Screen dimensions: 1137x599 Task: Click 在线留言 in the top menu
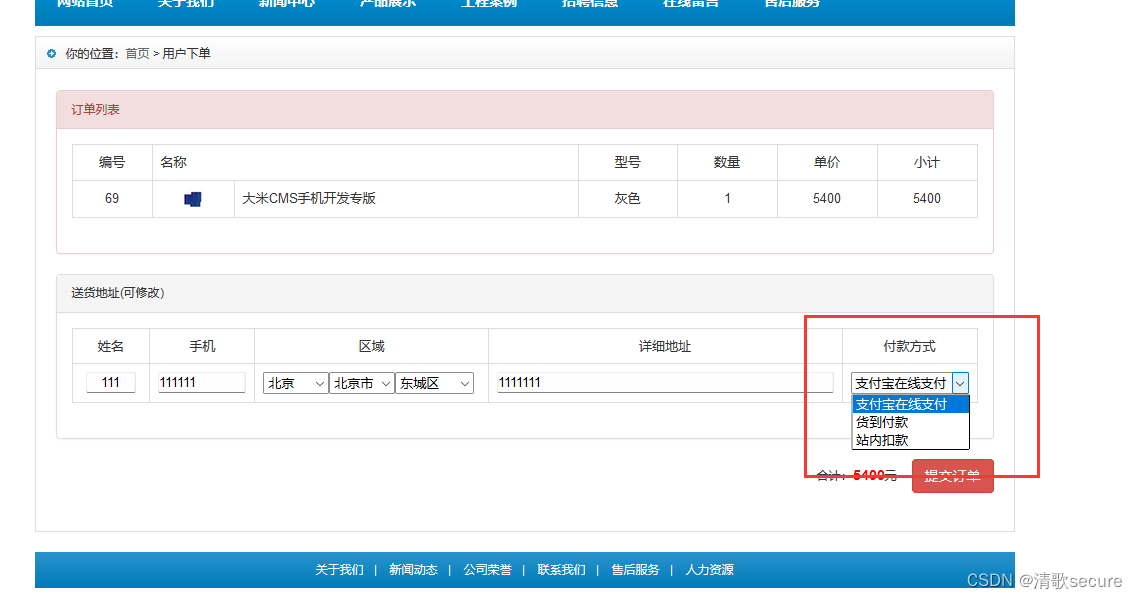click(689, 5)
